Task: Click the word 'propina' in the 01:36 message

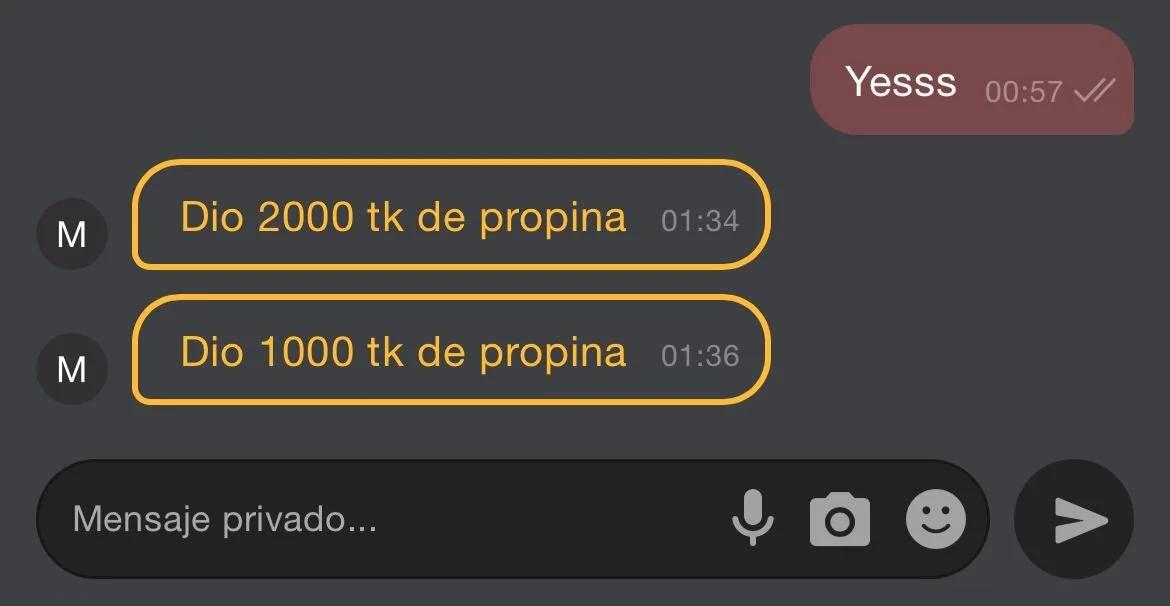Action: point(552,354)
